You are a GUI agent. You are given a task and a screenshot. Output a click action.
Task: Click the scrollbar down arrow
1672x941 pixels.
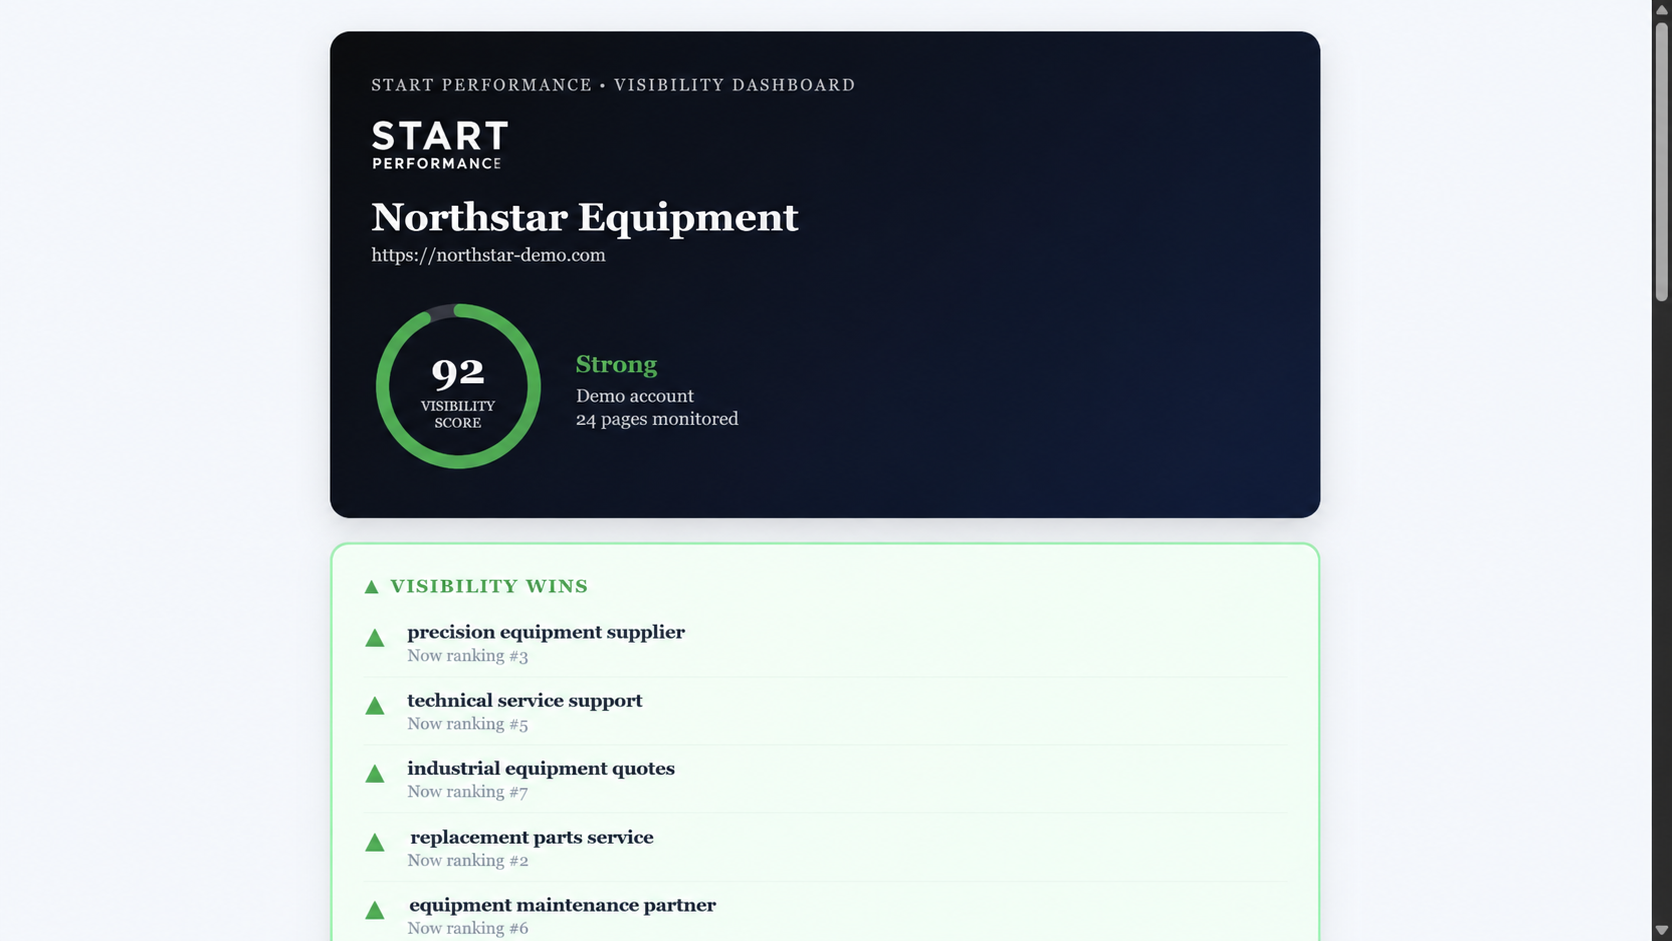coord(1662,931)
